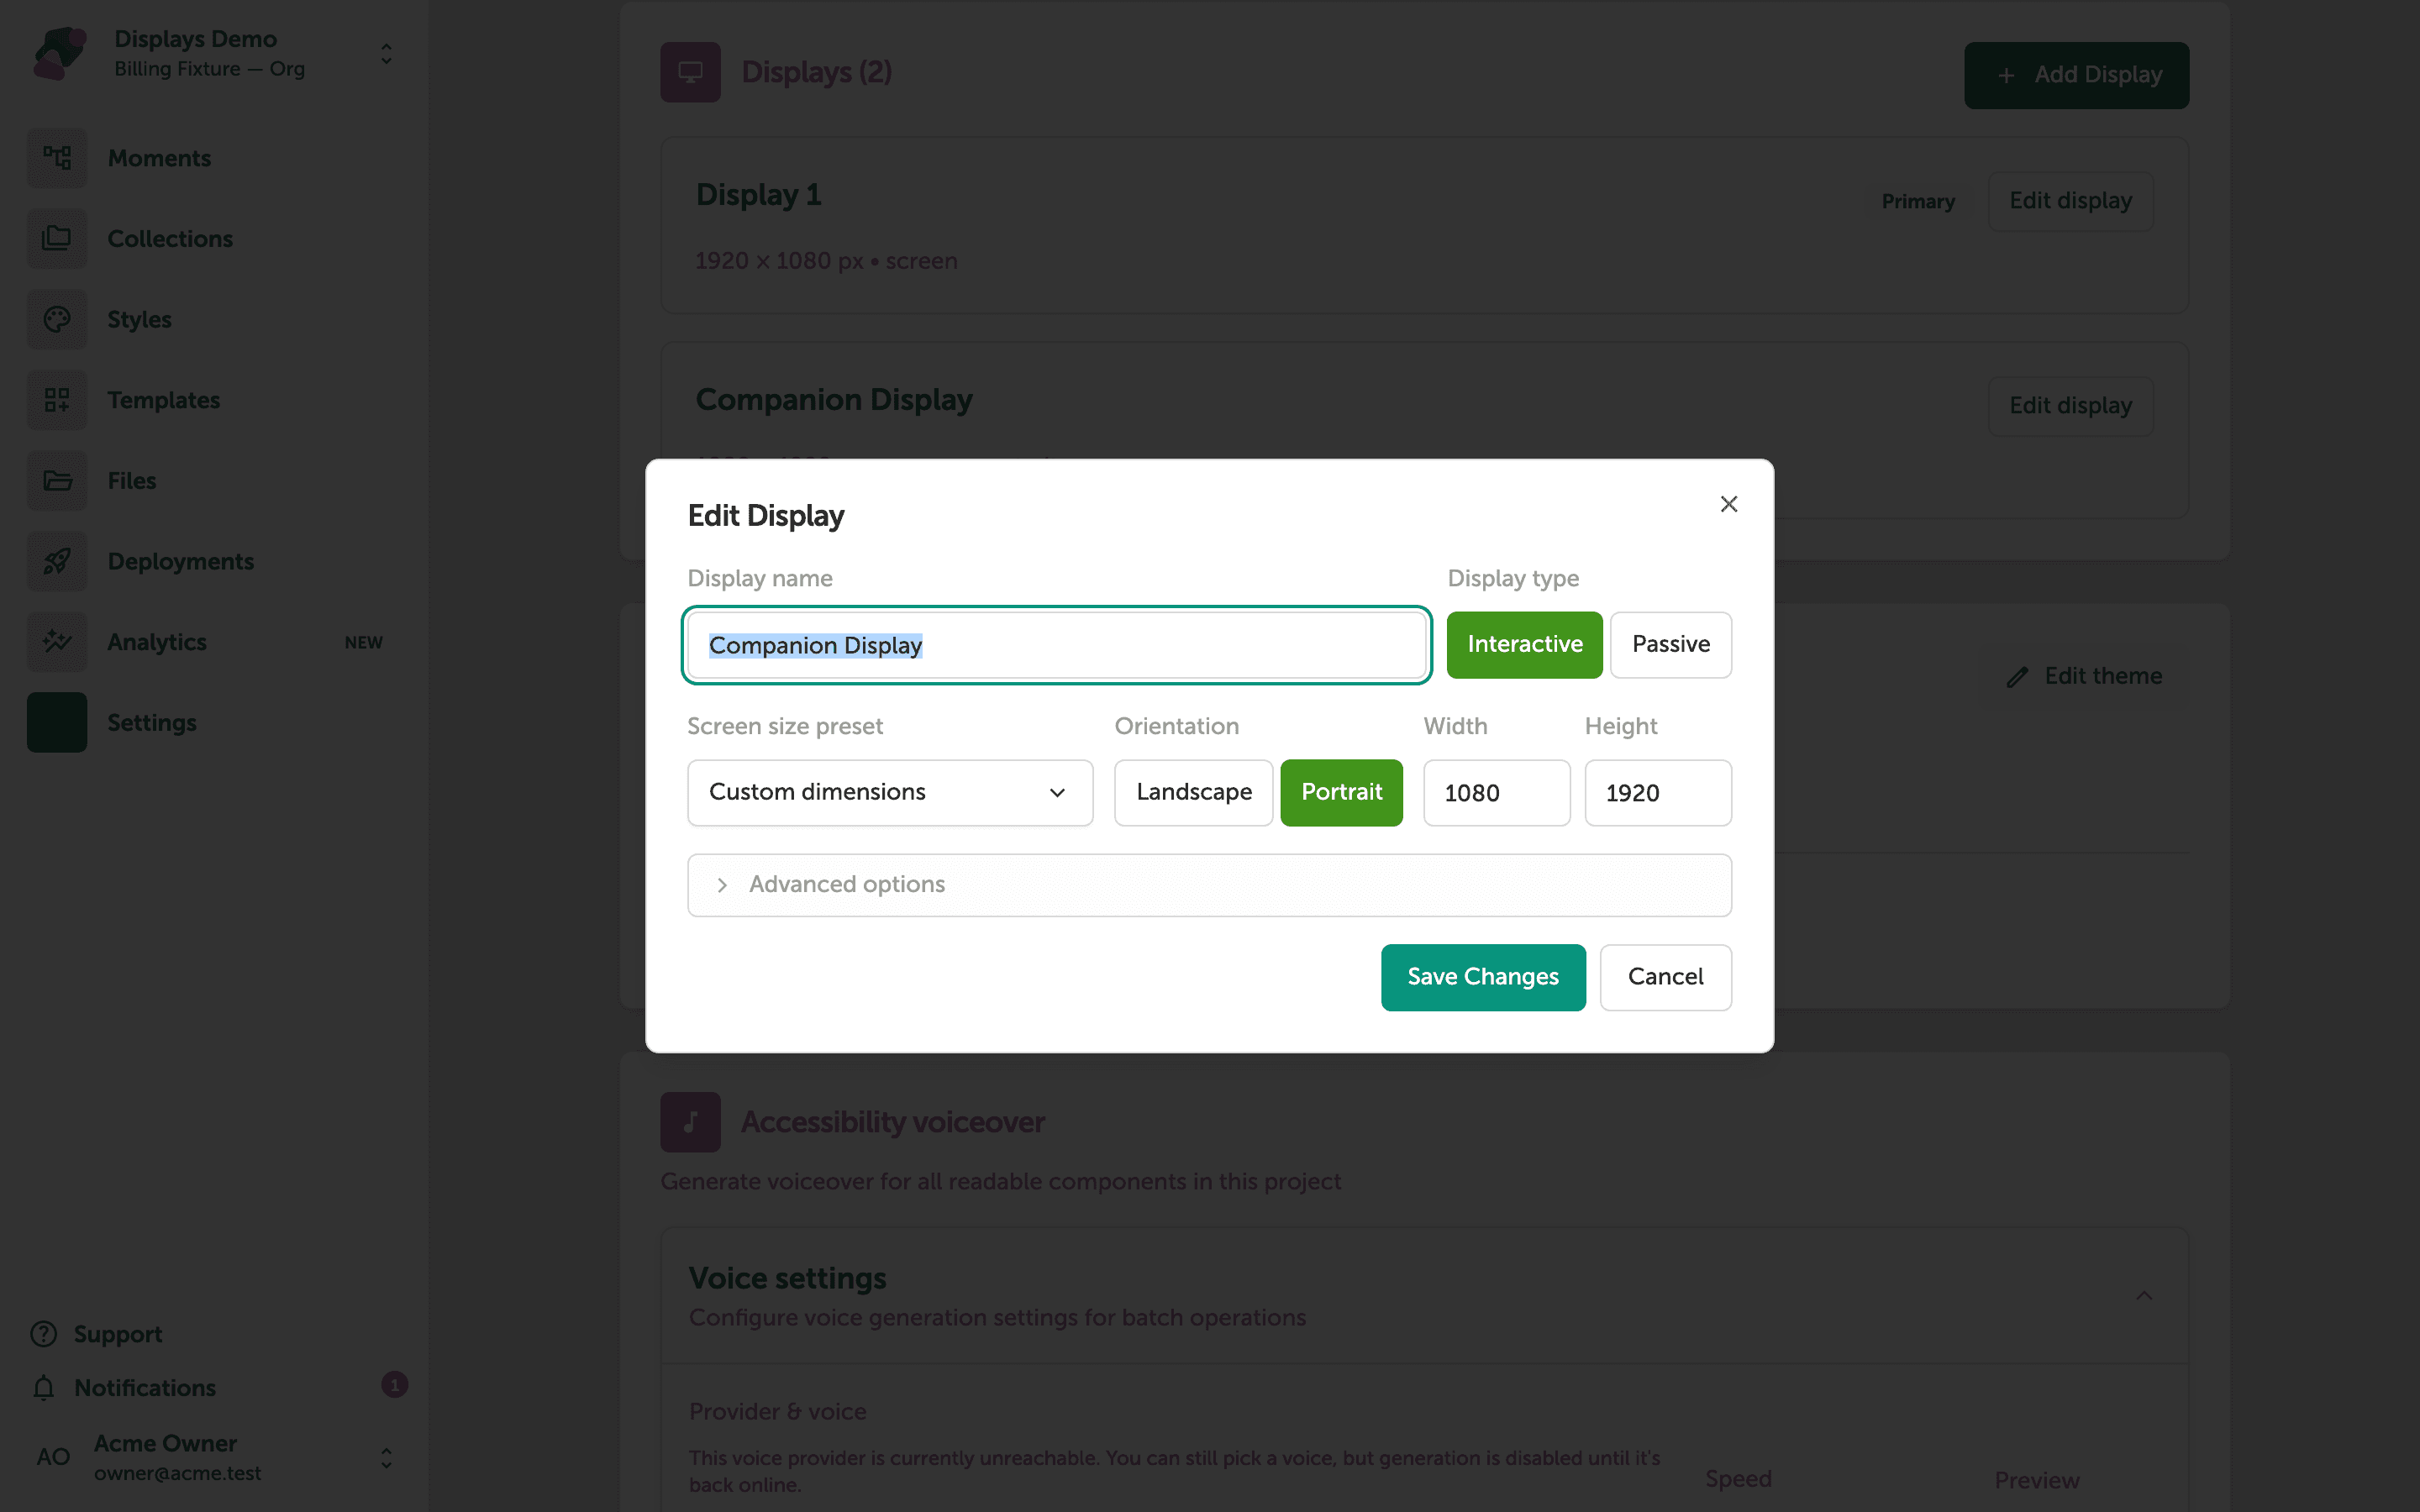Click the owner@acme.test email text

coord(177,1474)
